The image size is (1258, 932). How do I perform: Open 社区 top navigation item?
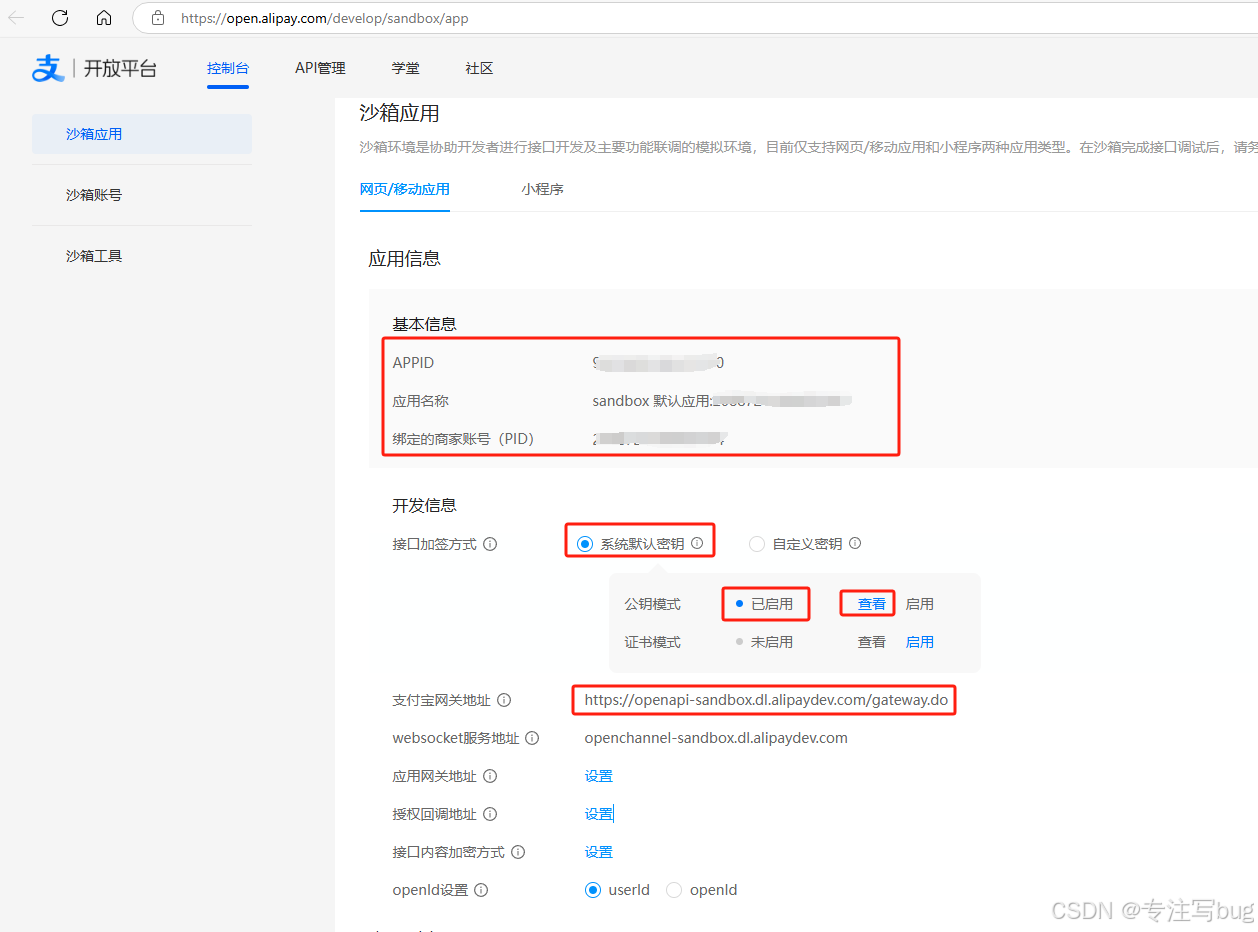479,68
